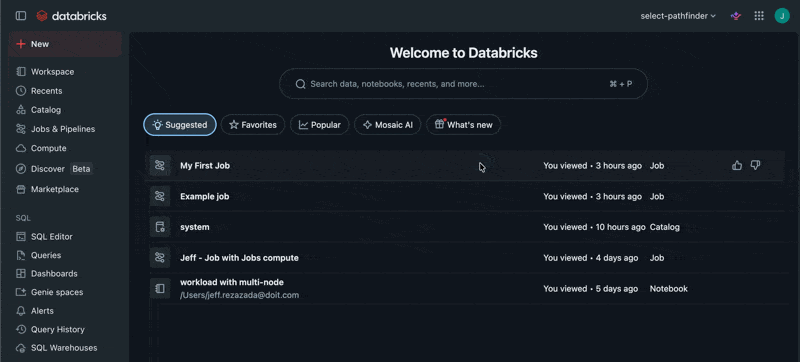Screen dimensions: 800x362
Task: Click the Marketplace store icon
Action: (21, 189)
